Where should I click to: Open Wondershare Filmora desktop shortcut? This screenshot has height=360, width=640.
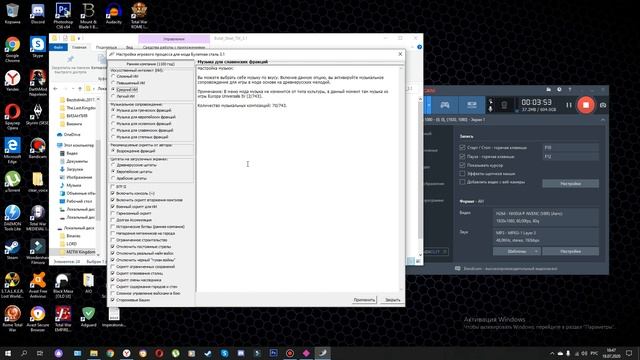point(38,251)
